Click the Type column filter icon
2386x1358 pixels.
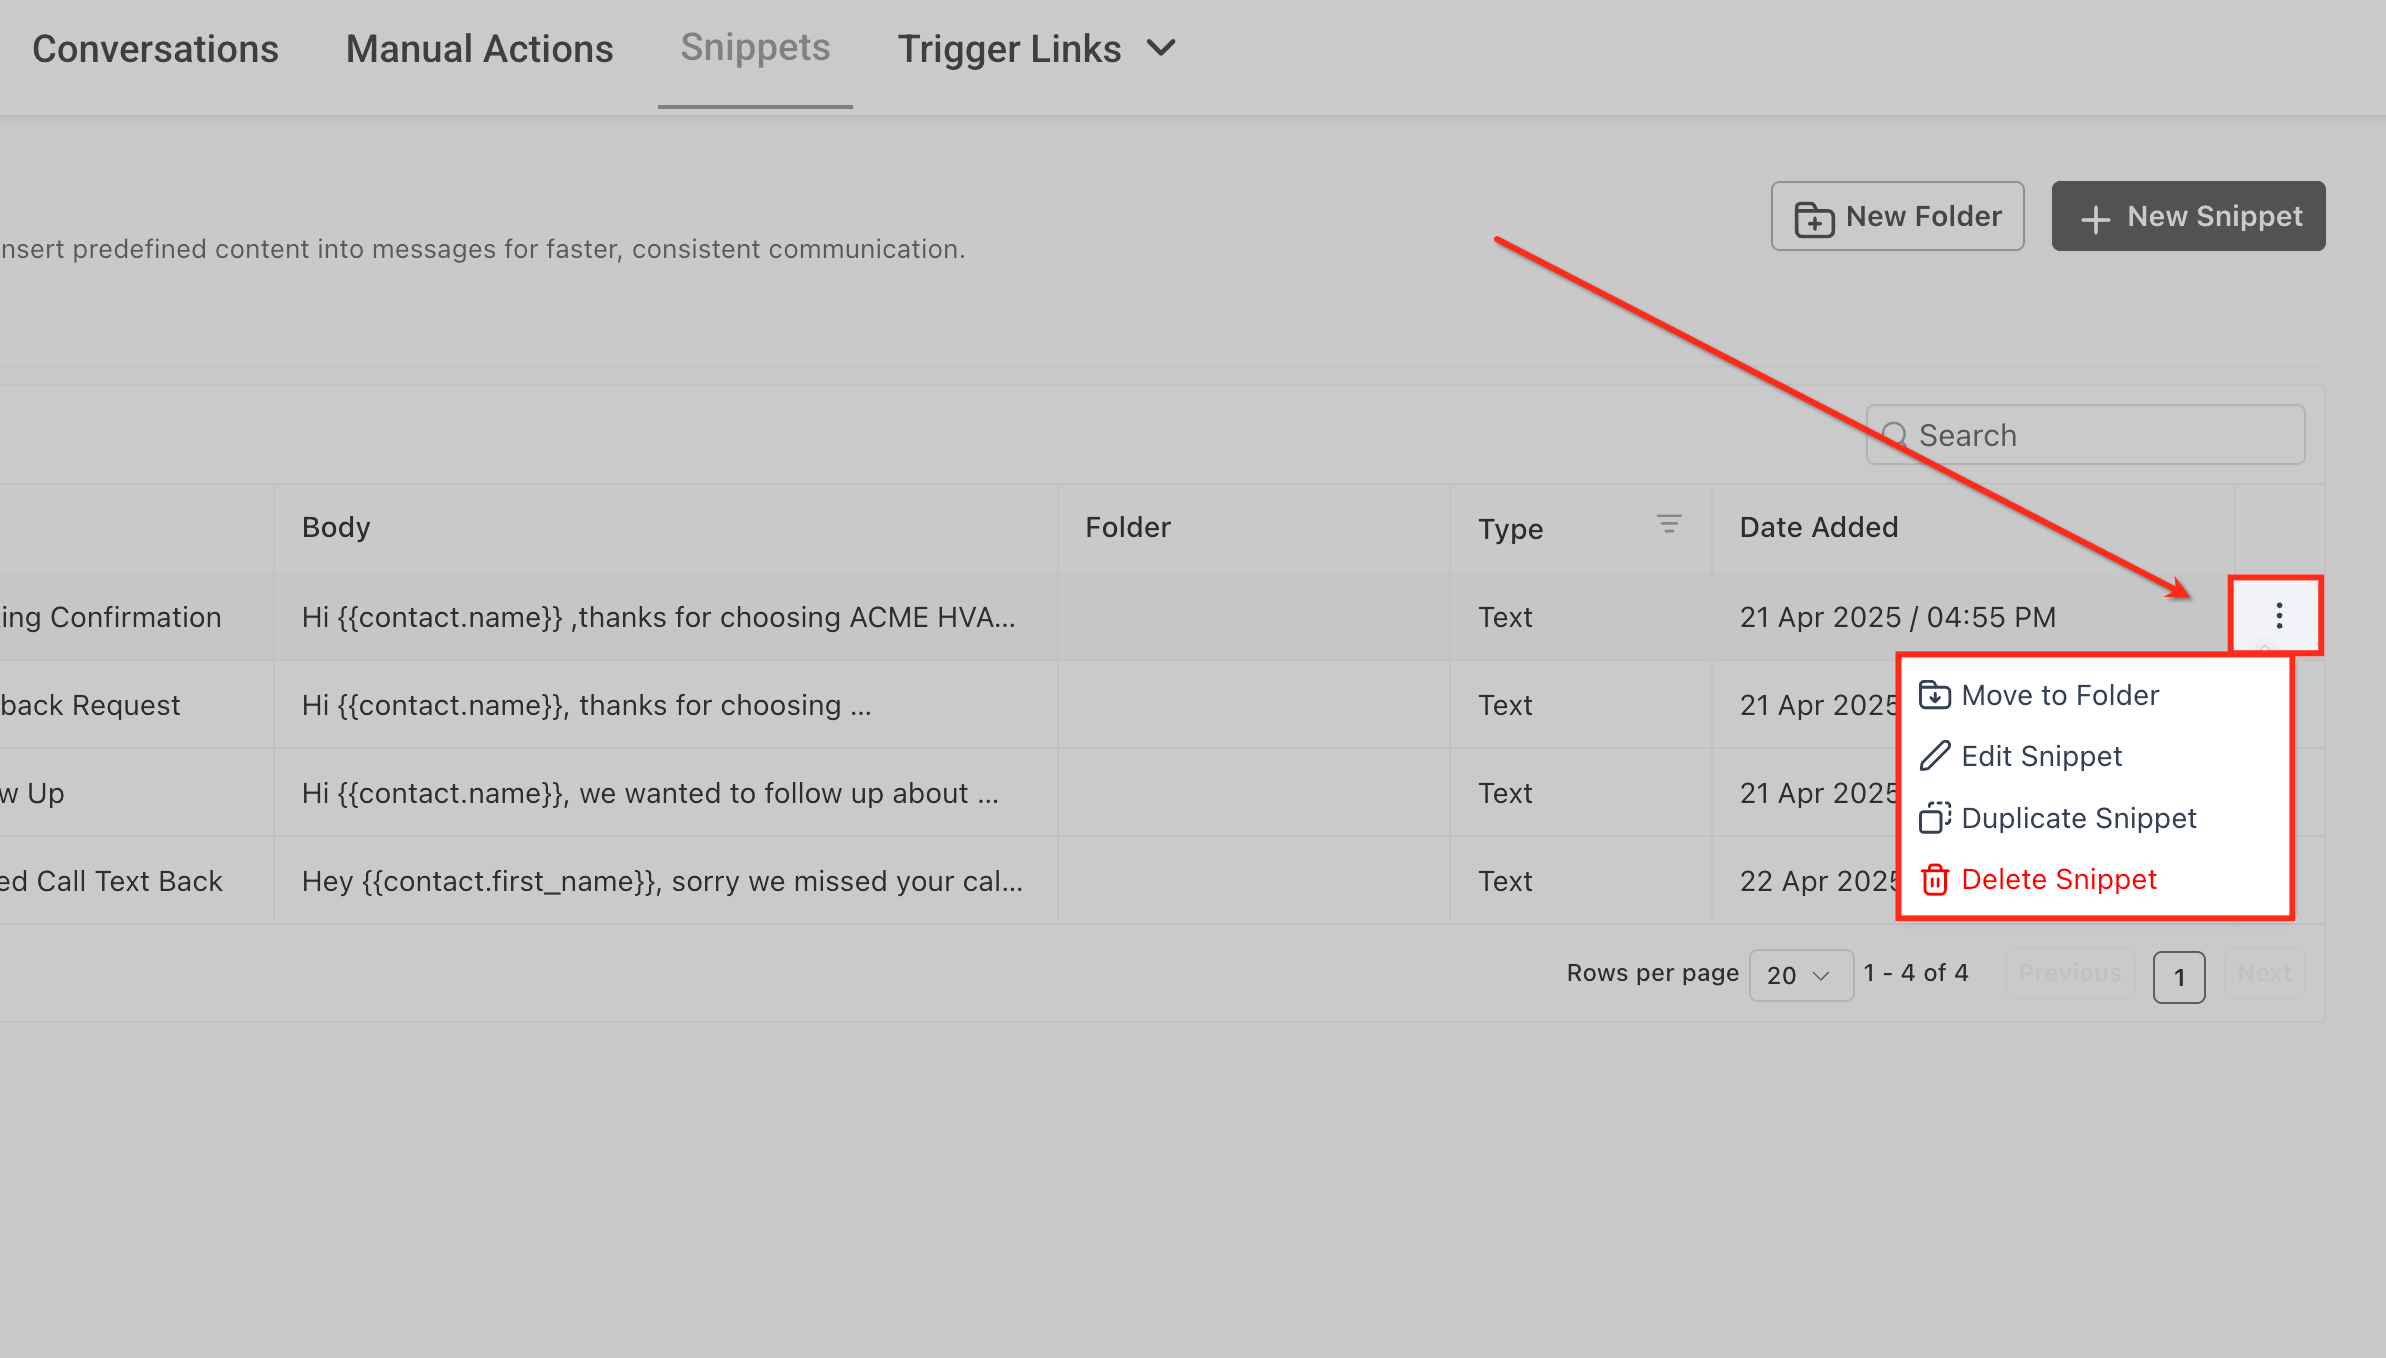tap(1668, 524)
